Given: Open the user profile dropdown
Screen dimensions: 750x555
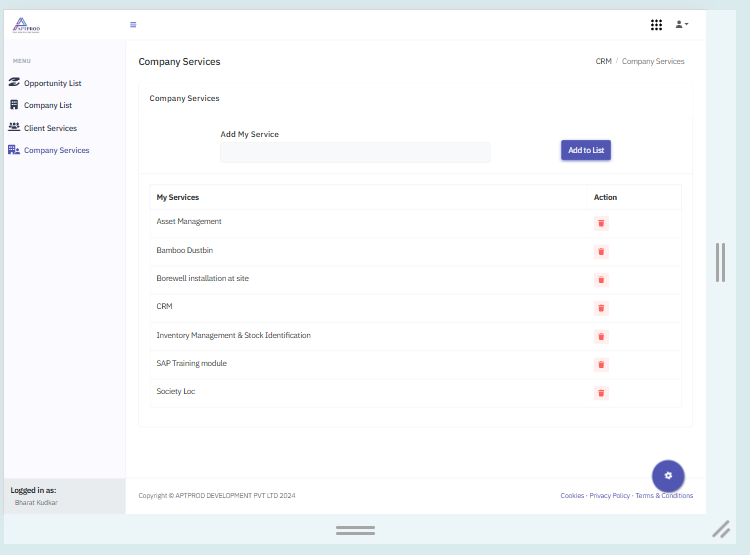Looking at the screenshot, I should point(682,25).
